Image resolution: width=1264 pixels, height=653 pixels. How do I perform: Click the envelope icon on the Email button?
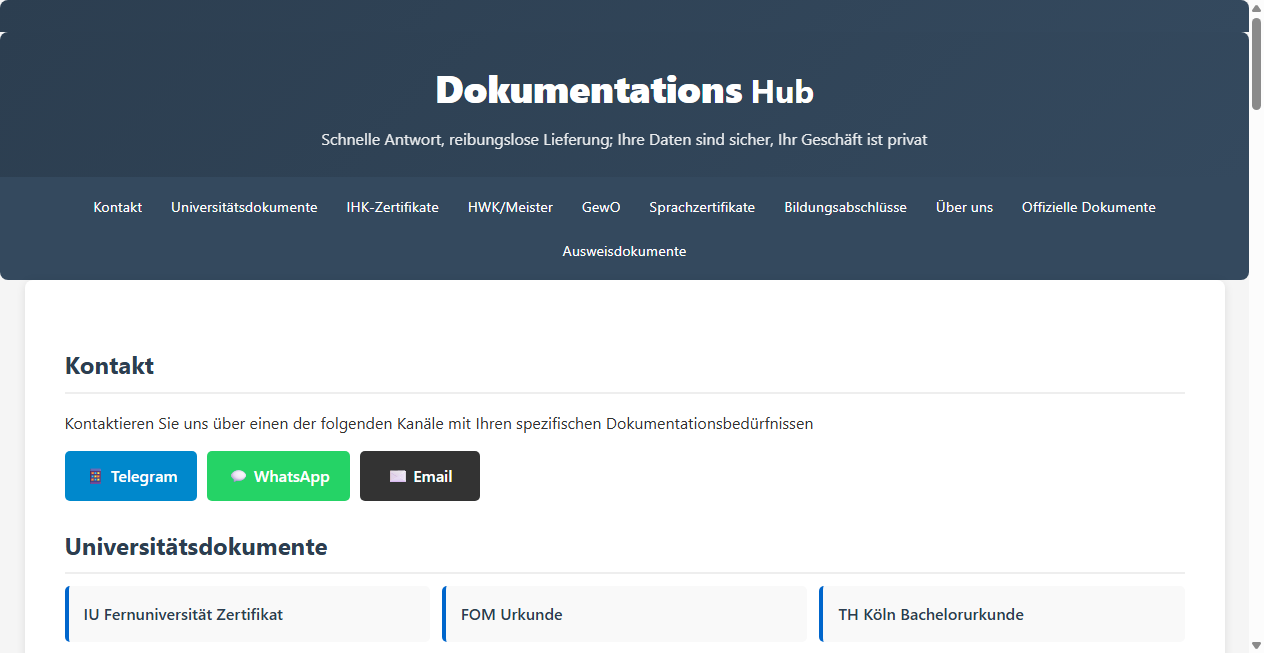tap(396, 476)
